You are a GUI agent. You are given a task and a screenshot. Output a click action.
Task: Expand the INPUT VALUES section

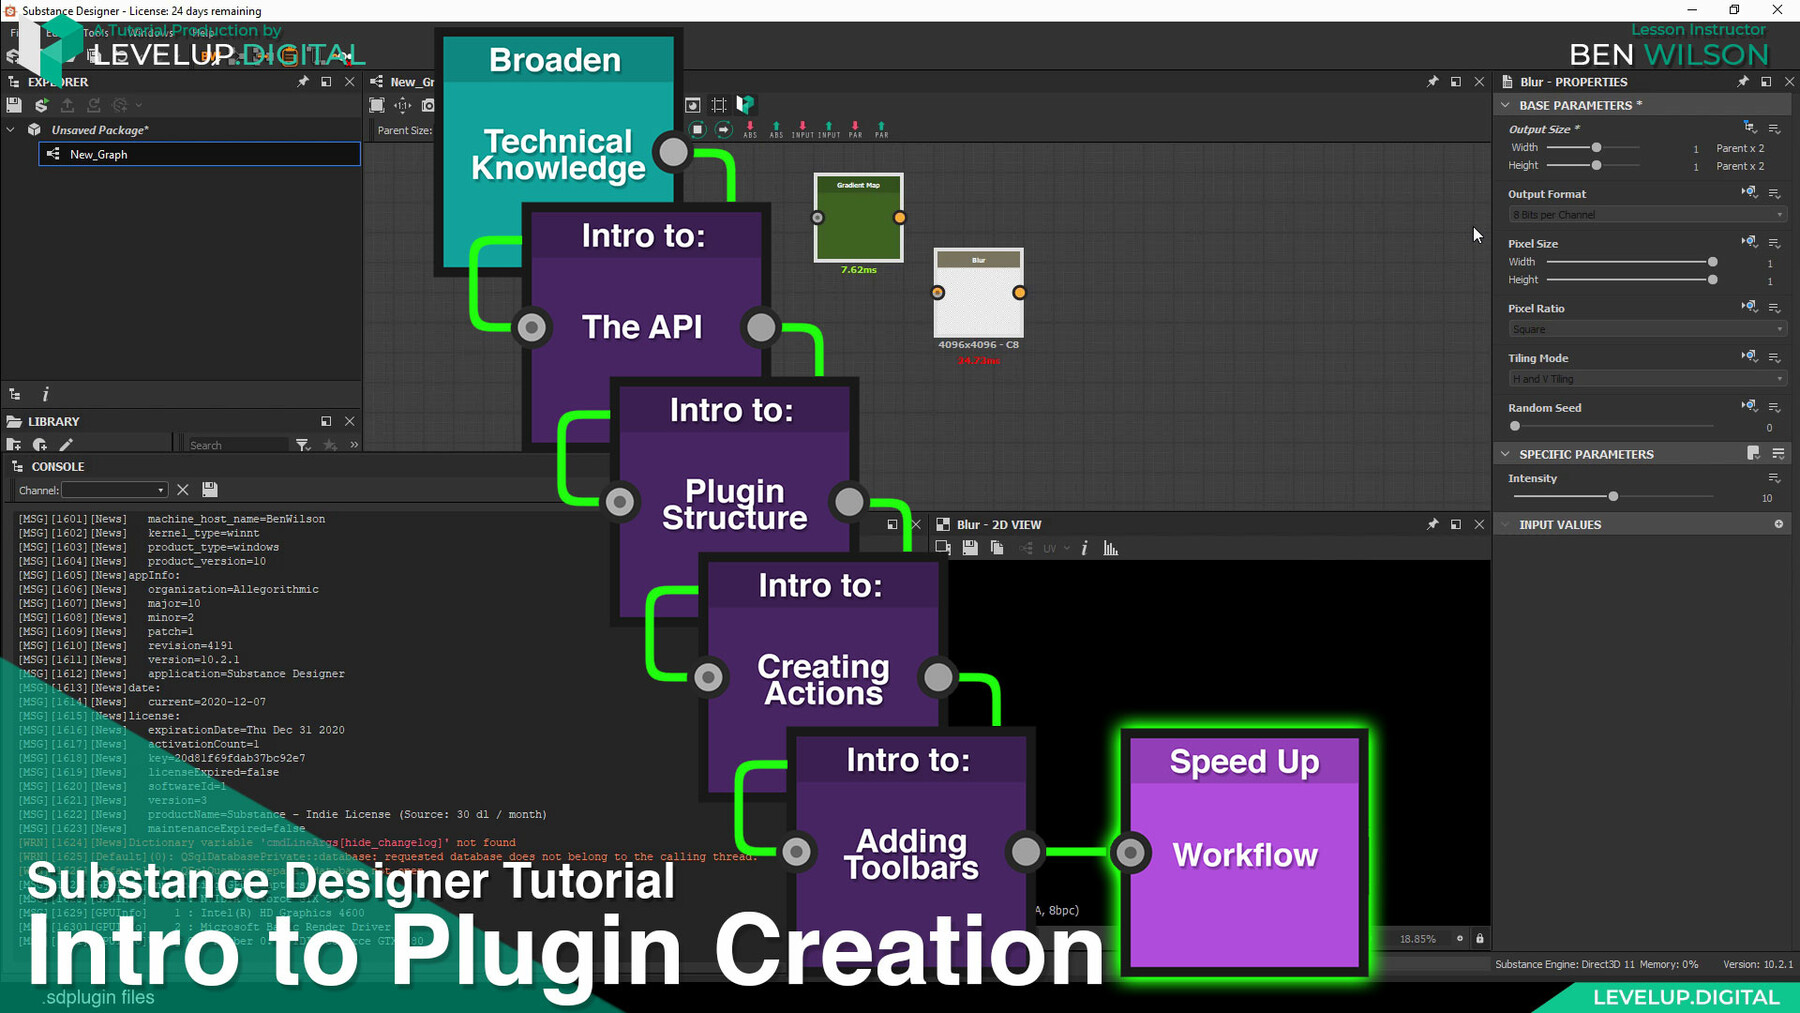click(1507, 524)
